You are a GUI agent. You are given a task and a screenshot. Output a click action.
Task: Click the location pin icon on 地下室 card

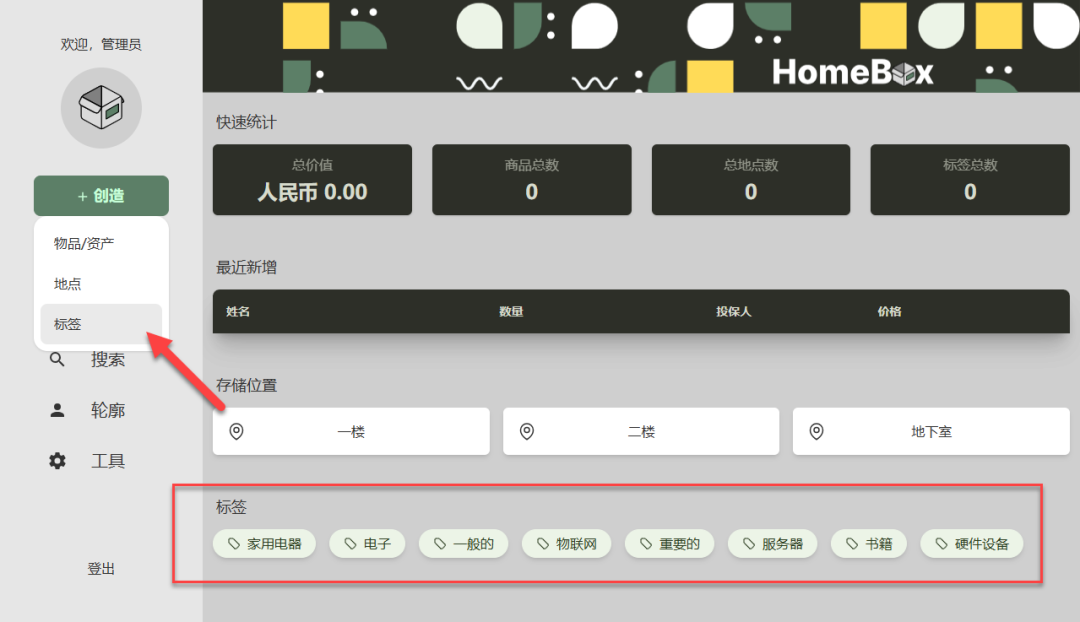point(817,431)
